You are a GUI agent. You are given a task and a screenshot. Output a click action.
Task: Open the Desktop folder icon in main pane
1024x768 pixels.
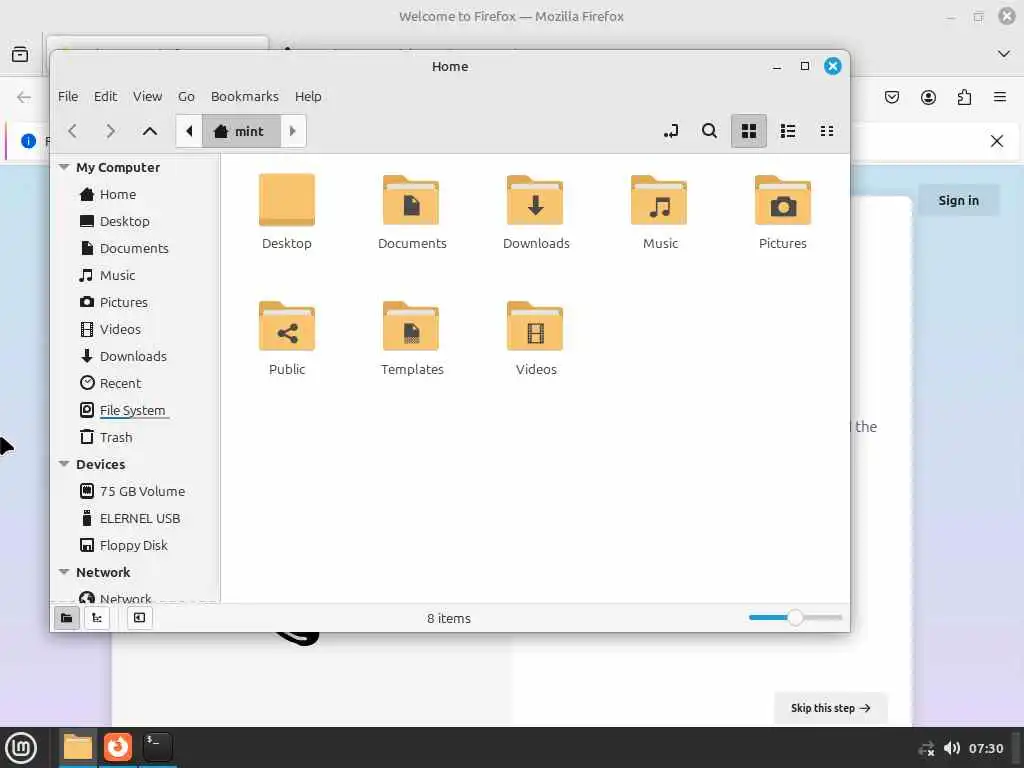coord(287,200)
